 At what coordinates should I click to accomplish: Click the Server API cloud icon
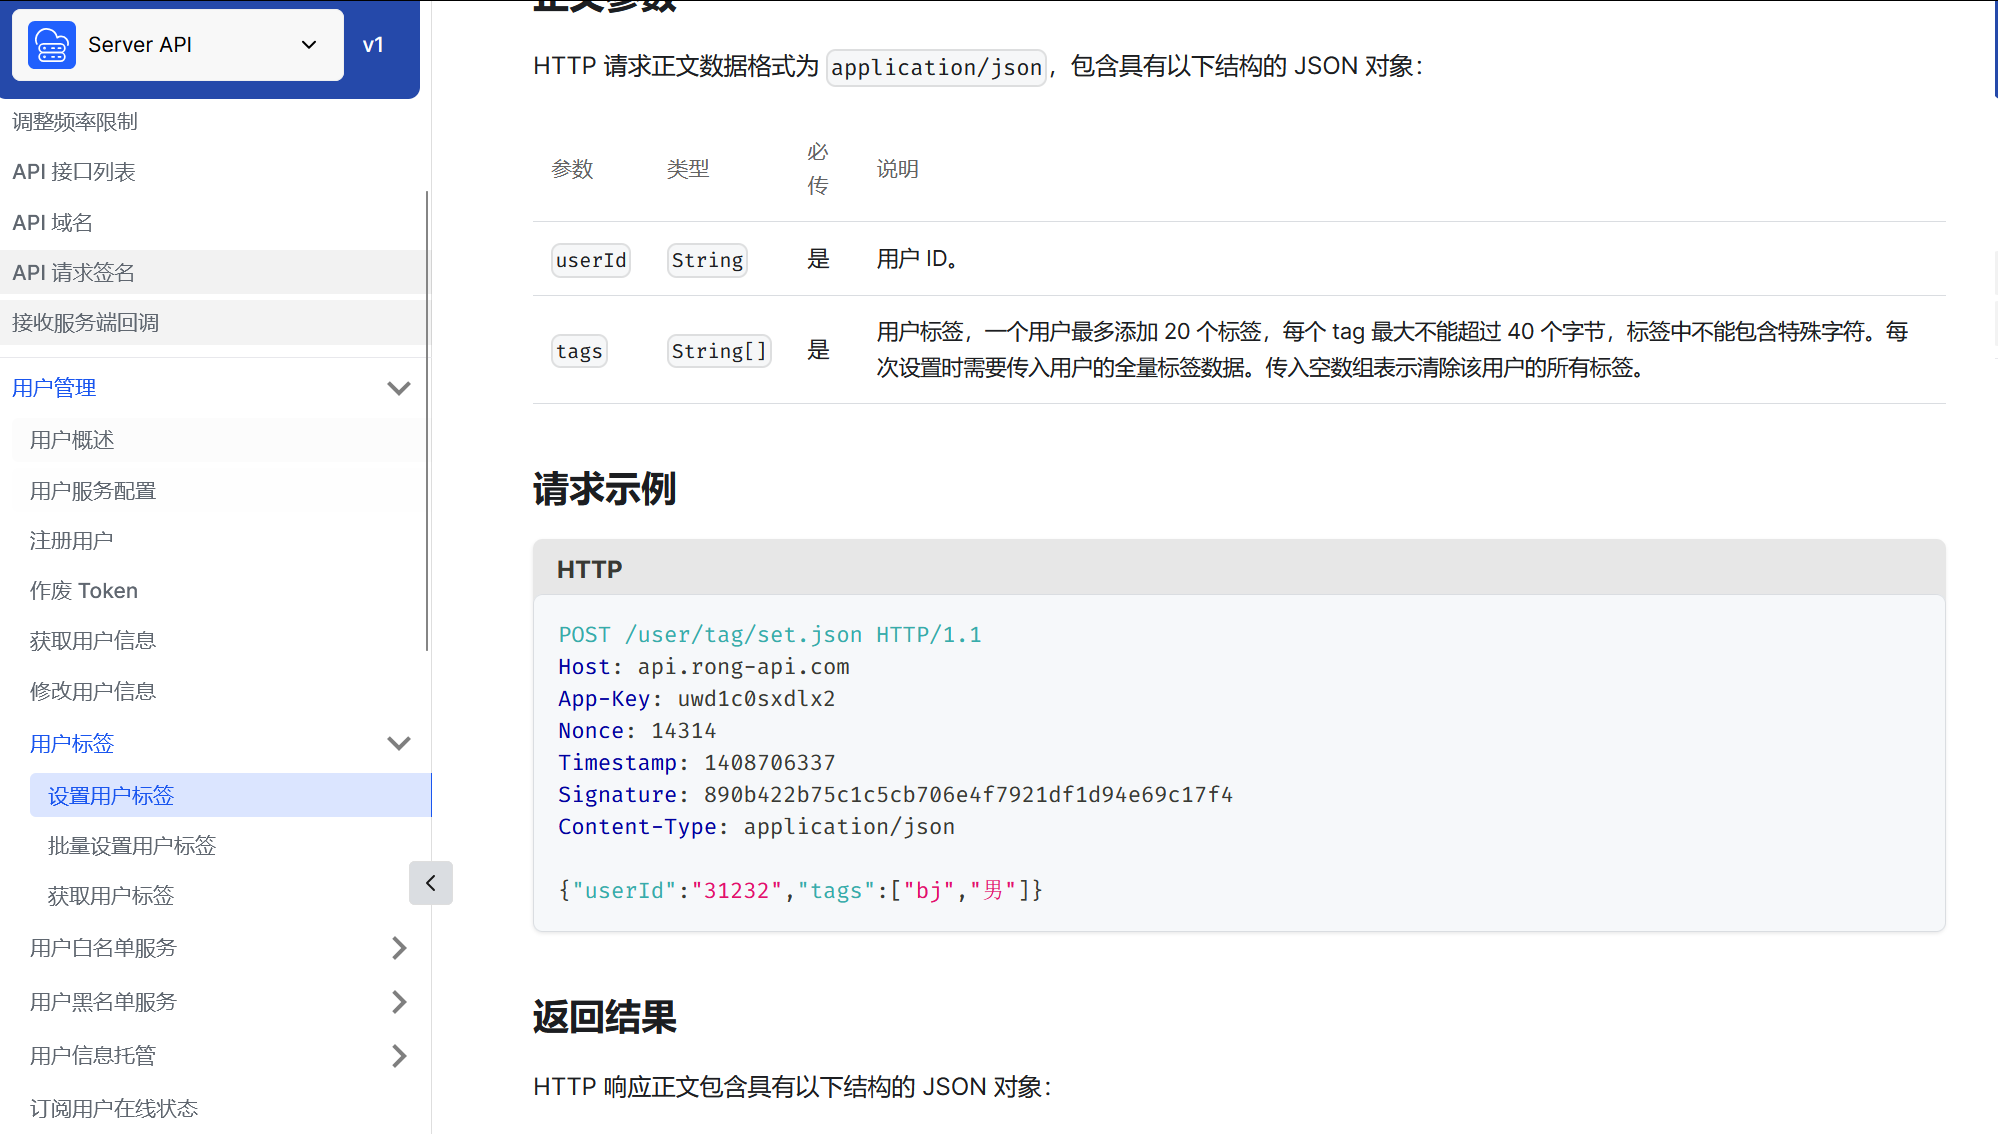(x=51, y=44)
